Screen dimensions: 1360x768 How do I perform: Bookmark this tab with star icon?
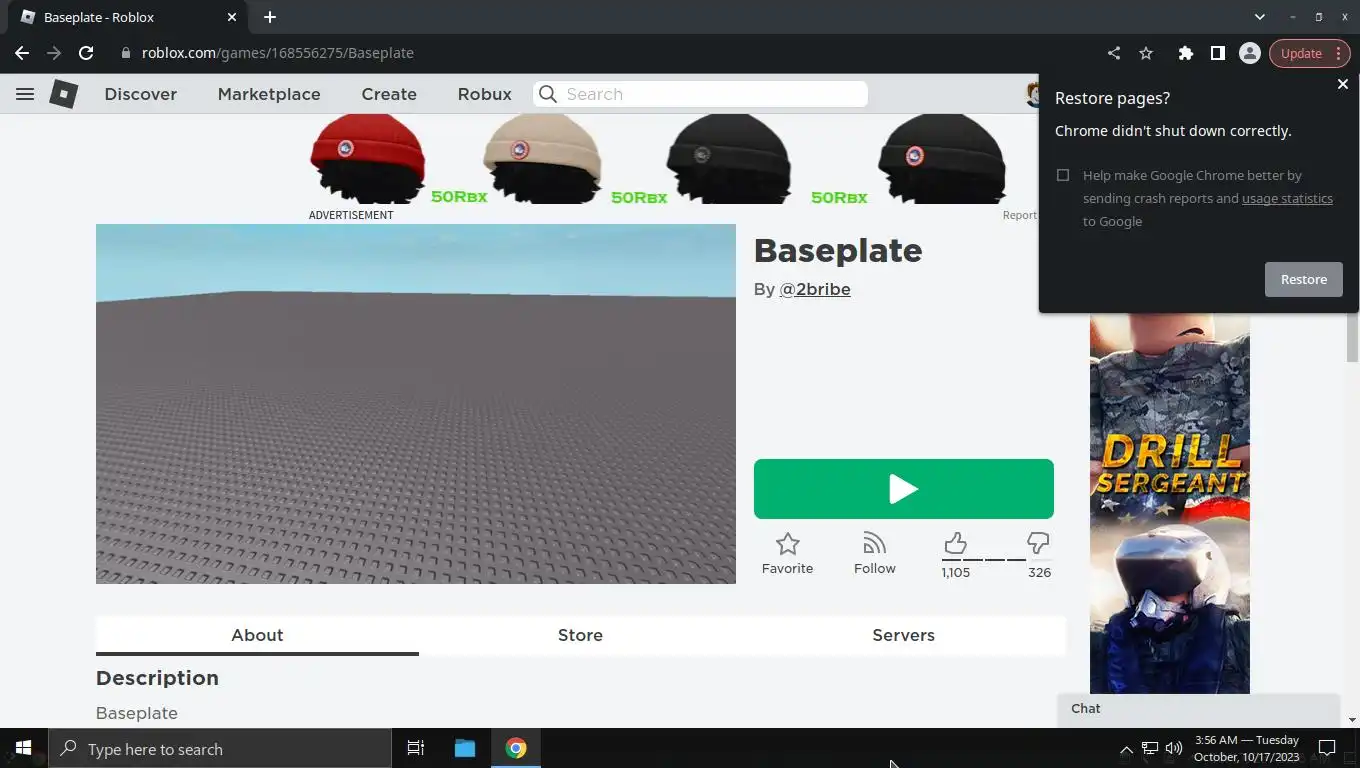click(x=1146, y=53)
